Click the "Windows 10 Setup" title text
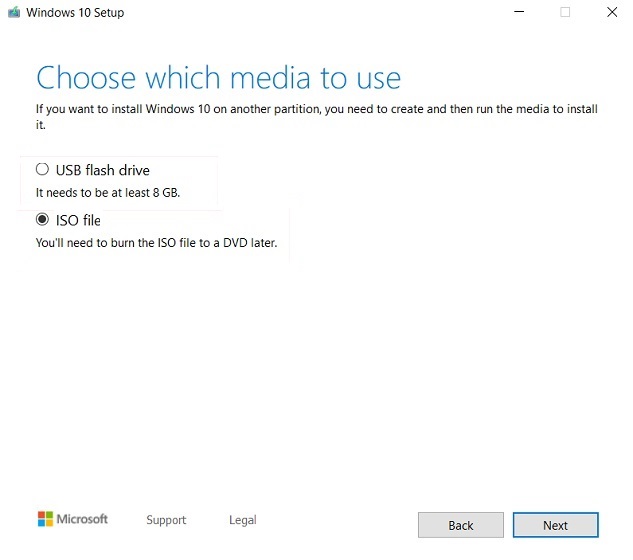The image size is (633, 560). pos(75,13)
